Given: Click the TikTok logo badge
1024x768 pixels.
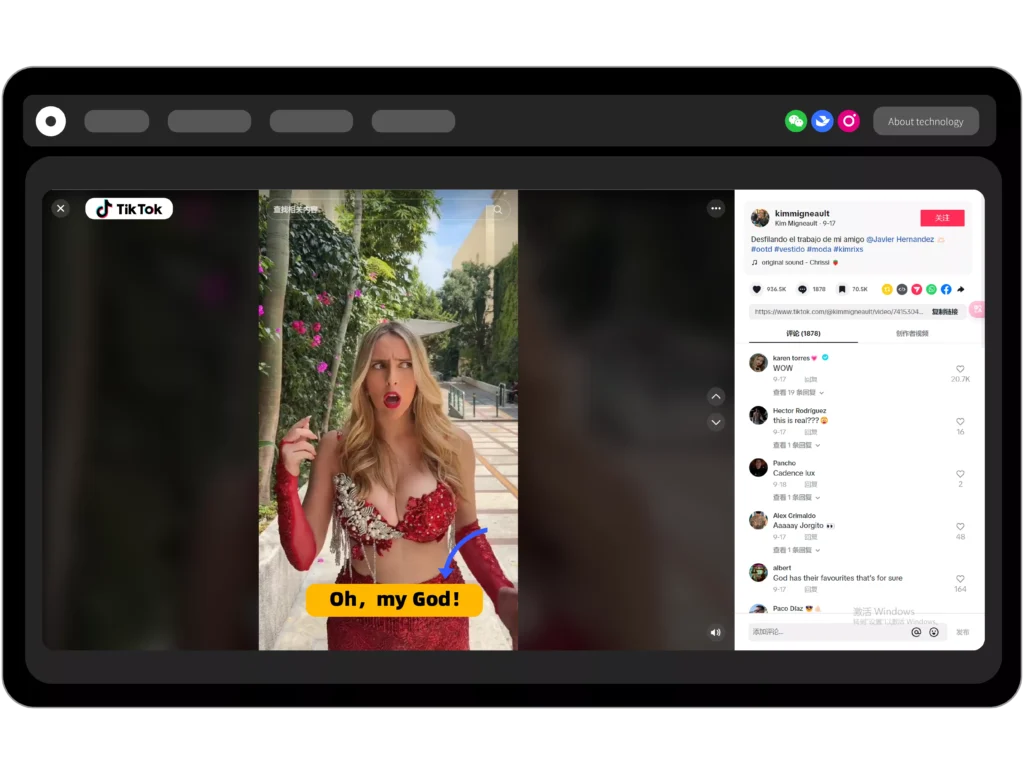Looking at the screenshot, I should click(x=129, y=209).
